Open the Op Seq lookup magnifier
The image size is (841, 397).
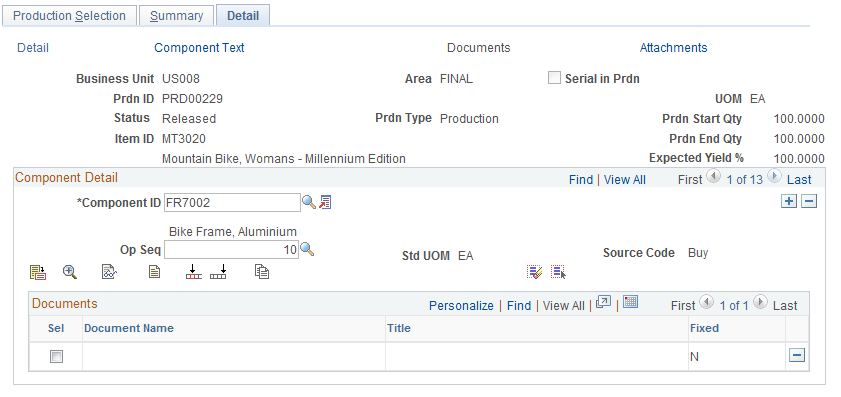(307, 249)
